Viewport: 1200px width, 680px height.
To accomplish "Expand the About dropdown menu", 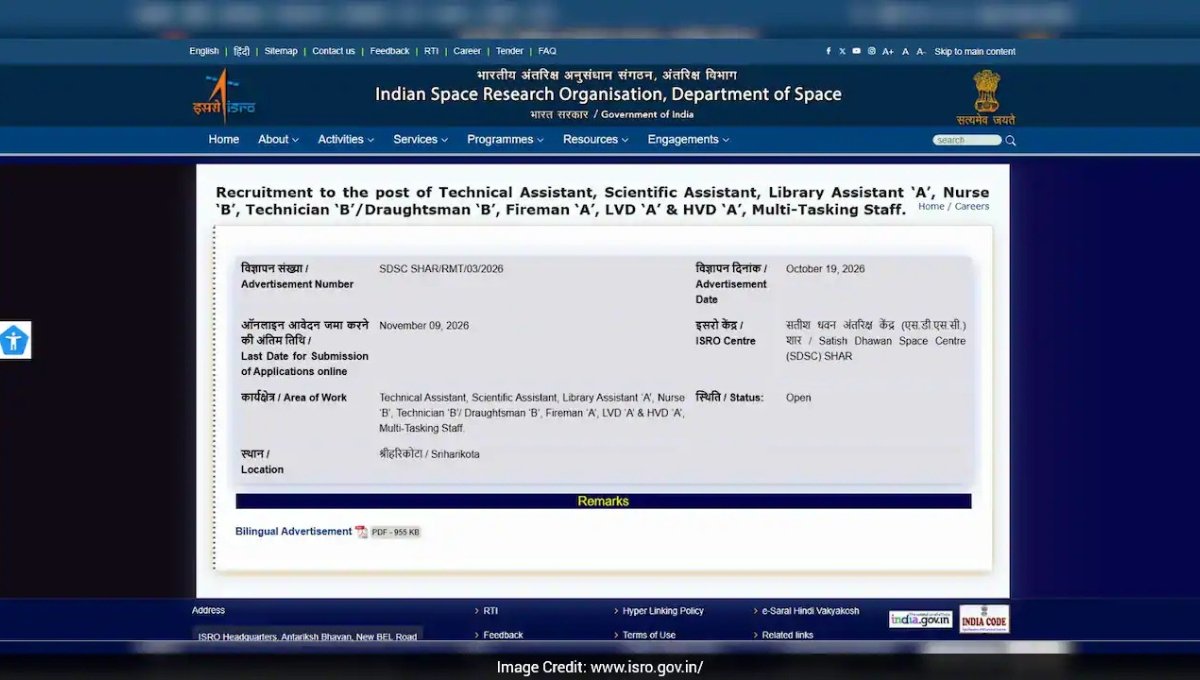I will [x=278, y=140].
